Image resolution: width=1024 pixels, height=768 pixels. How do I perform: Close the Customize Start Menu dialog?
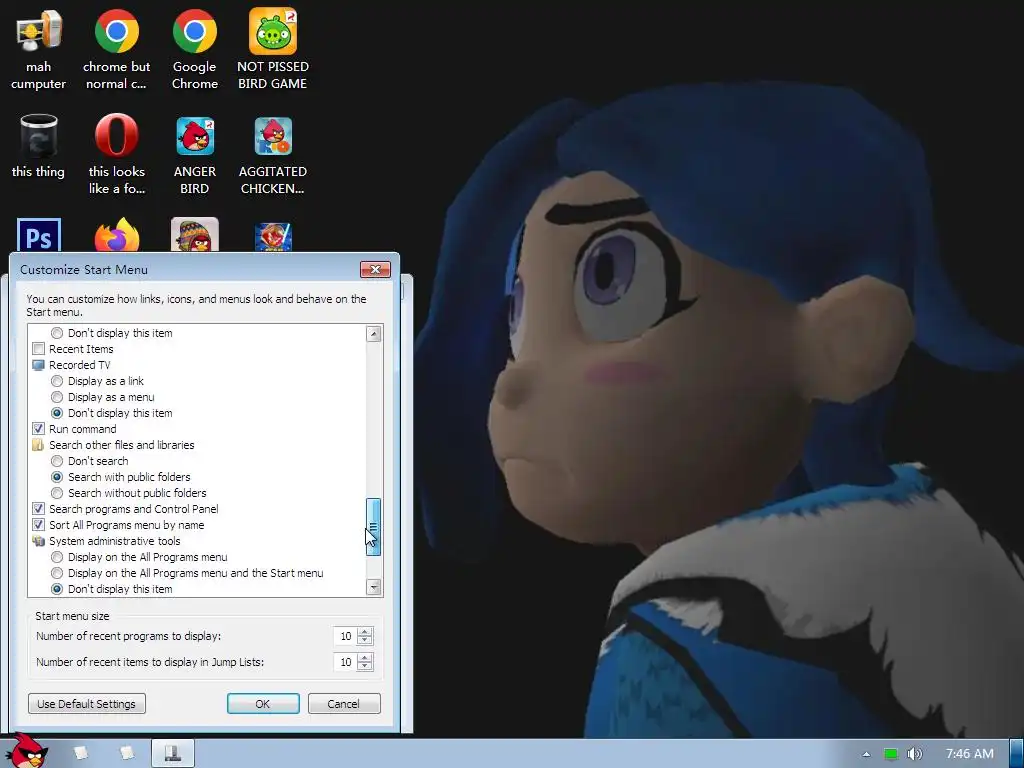point(376,270)
